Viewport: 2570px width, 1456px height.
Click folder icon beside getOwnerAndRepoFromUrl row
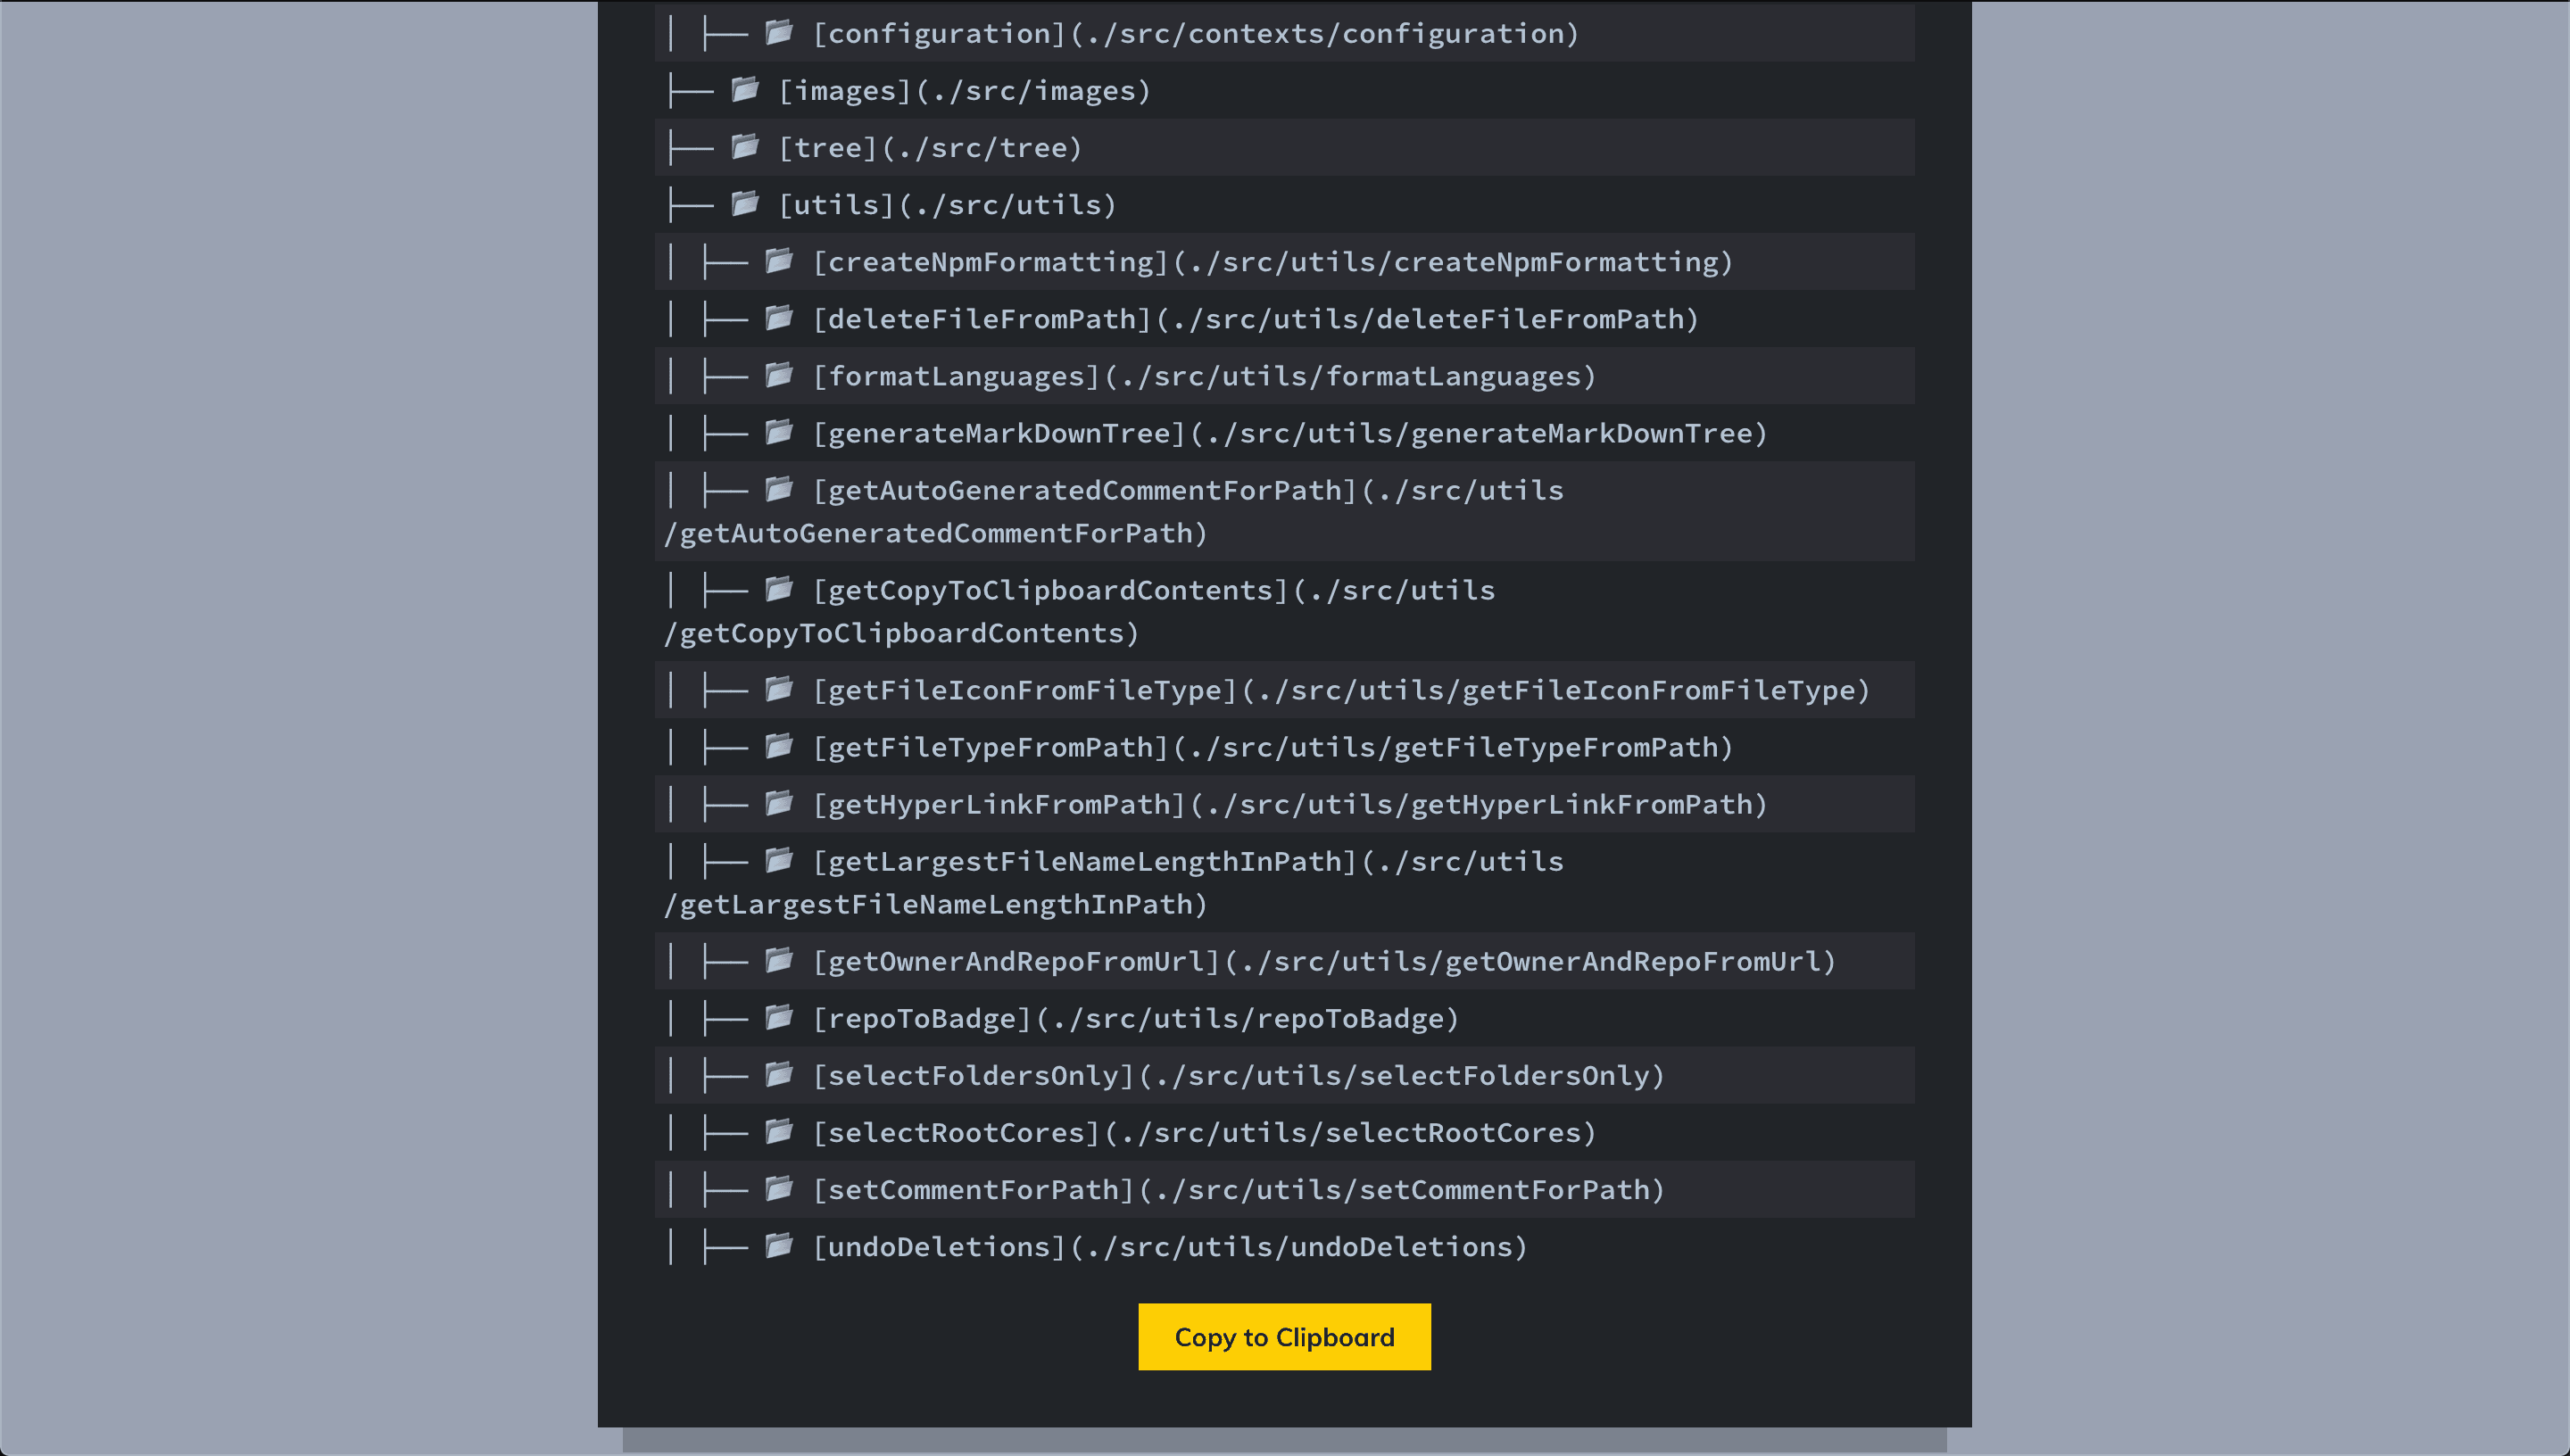click(x=779, y=960)
